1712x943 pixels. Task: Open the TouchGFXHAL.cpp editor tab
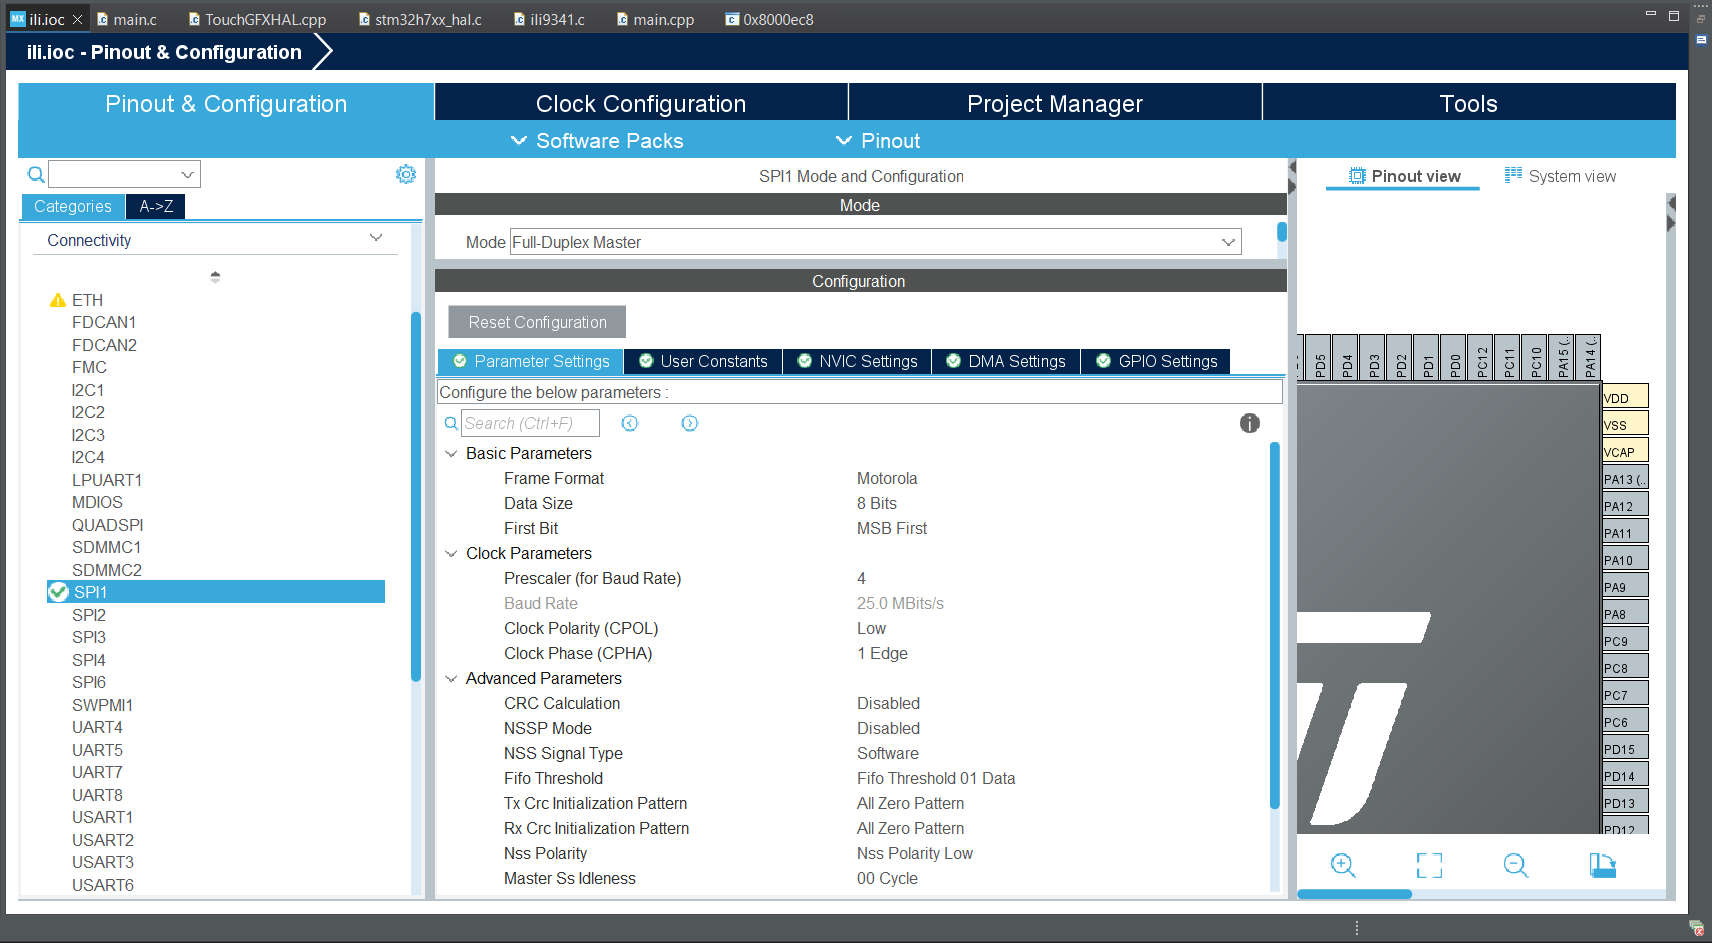point(256,18)
